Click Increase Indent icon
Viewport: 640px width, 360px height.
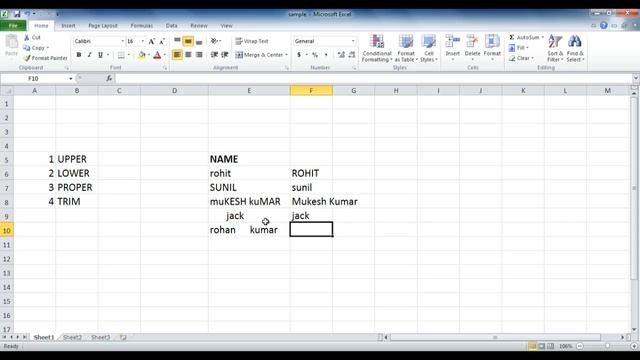tap(224, 55)
